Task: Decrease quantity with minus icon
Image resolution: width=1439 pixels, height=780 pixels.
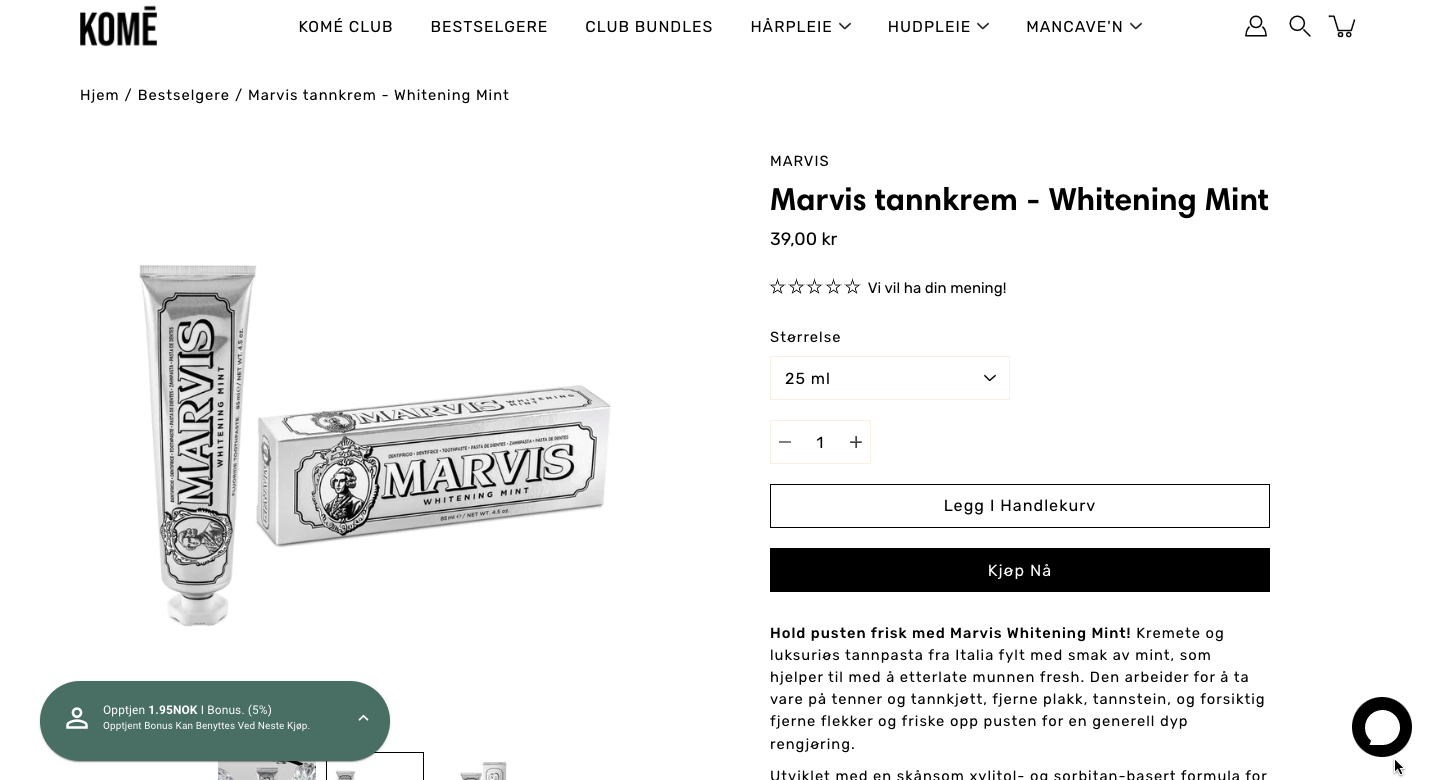Action: (x=785, y=442)
